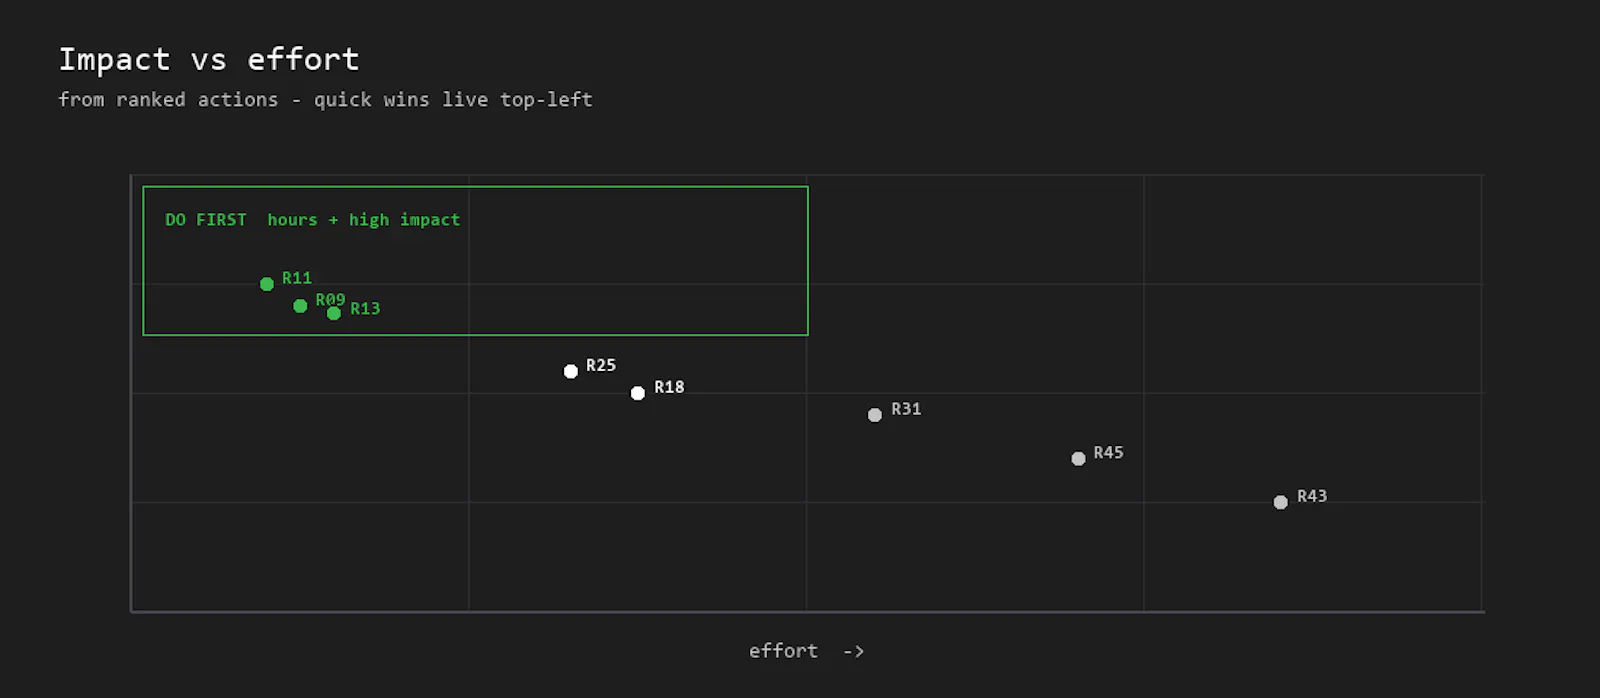Click the R18 text label
Image resolution: width=1600 pixels, height=698 pixels.
click(669, 387)
